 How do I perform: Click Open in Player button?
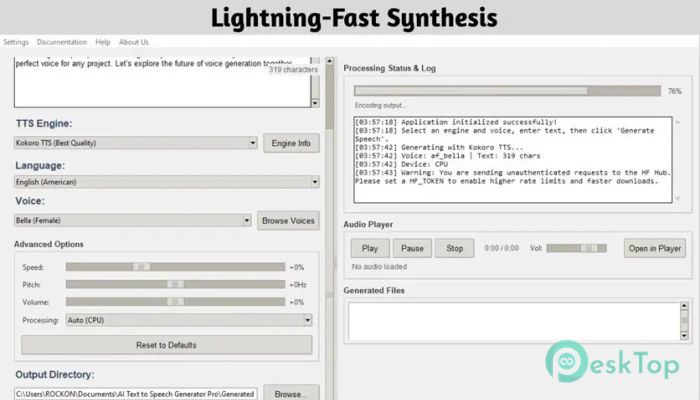[654, 248]
